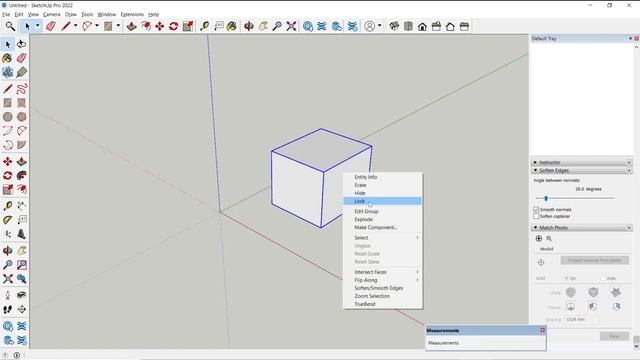Pick the Circle tool in left toolbar
The height and width of the screenshot is (360, 640).
7,117
